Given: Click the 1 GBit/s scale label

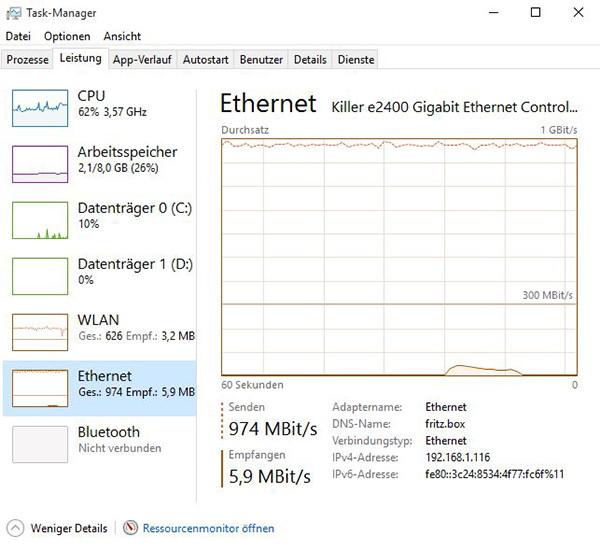Looking at the screenshot, I should pyautogui.click(x=559, y=130).
